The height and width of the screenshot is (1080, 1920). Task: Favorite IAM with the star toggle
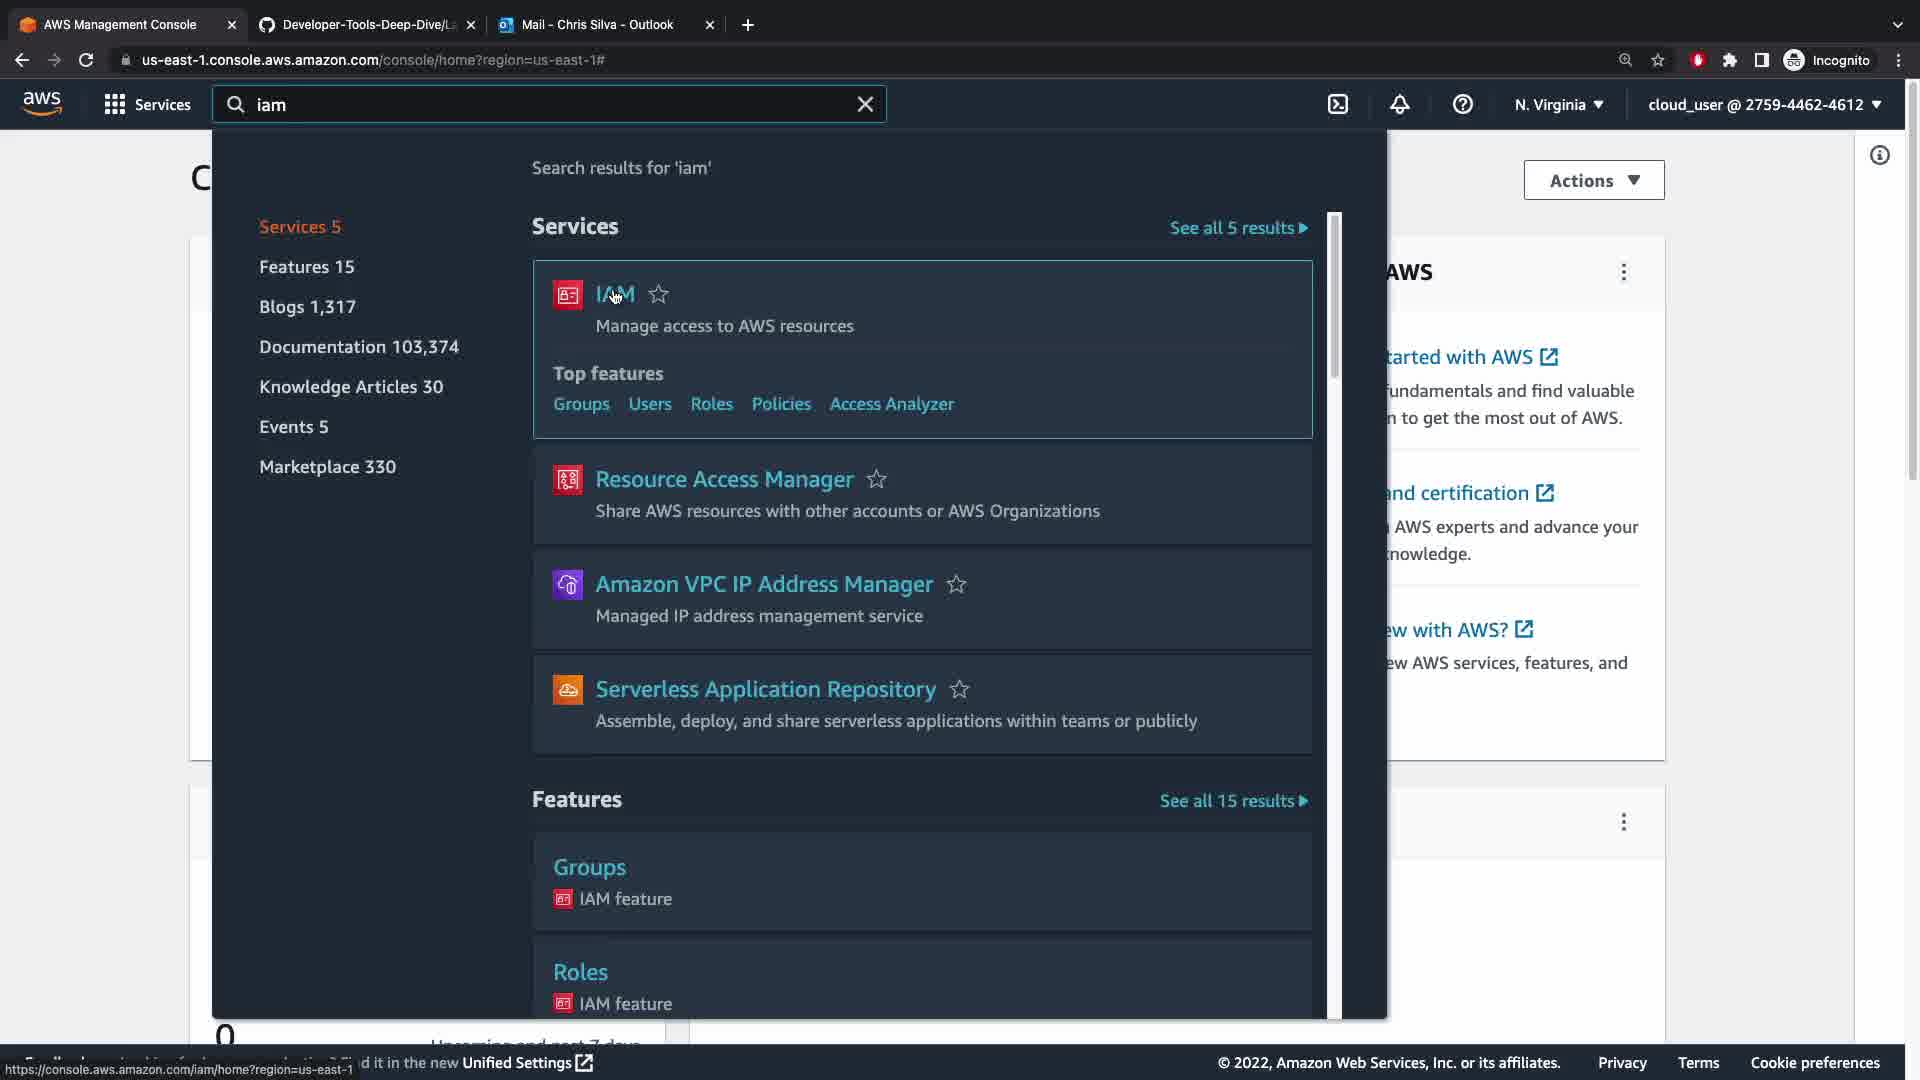pos(658,294)
